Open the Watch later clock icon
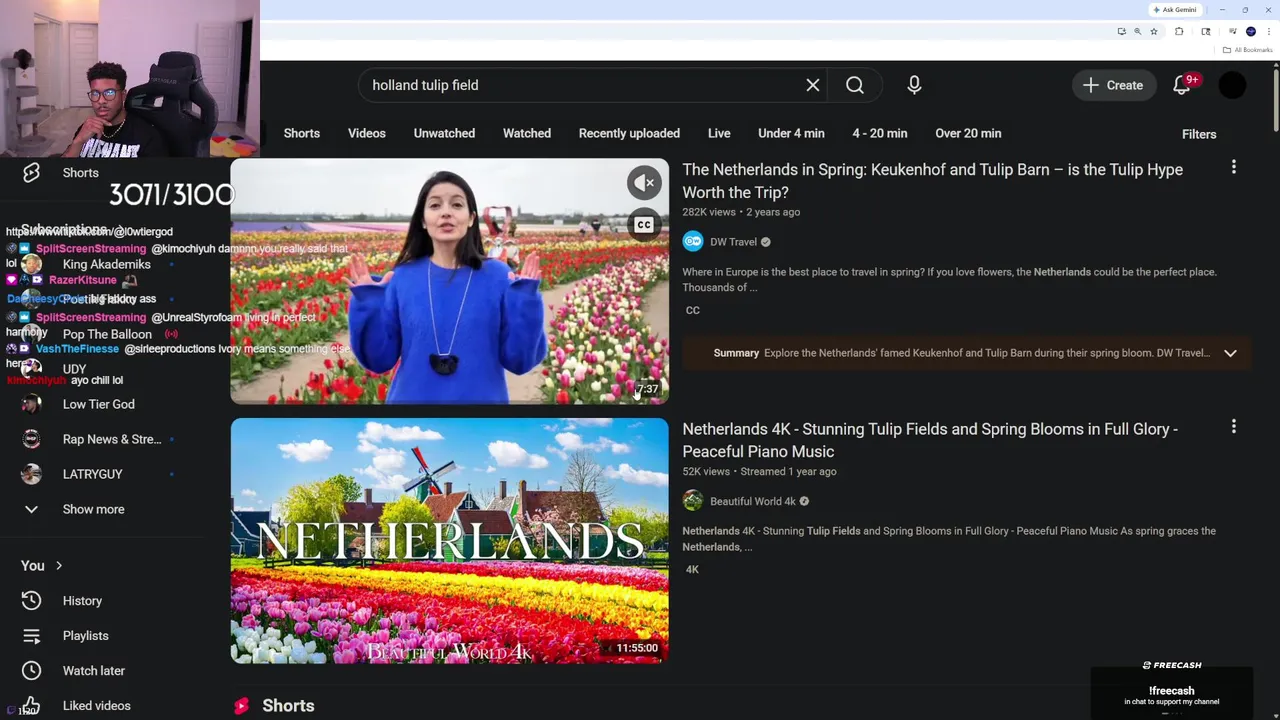1280x720 pixels. pos(31,671)
